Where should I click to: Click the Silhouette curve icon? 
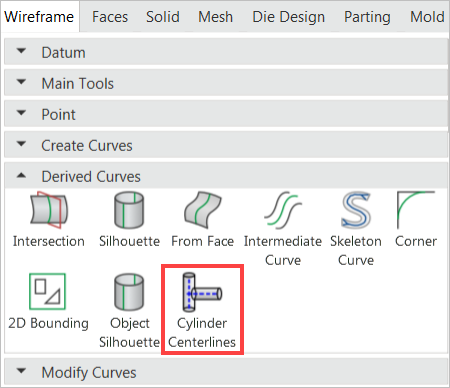click(x=129, y=220)
